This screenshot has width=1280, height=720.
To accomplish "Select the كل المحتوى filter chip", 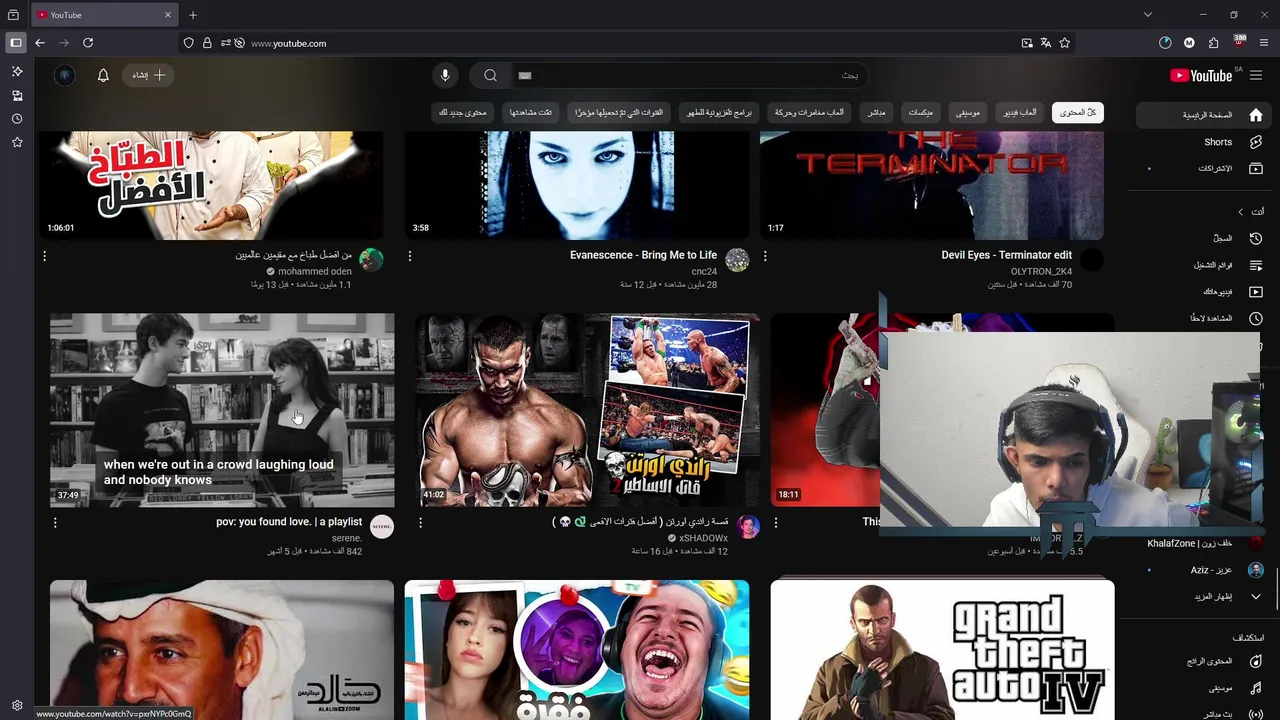I will point(1078,113).
